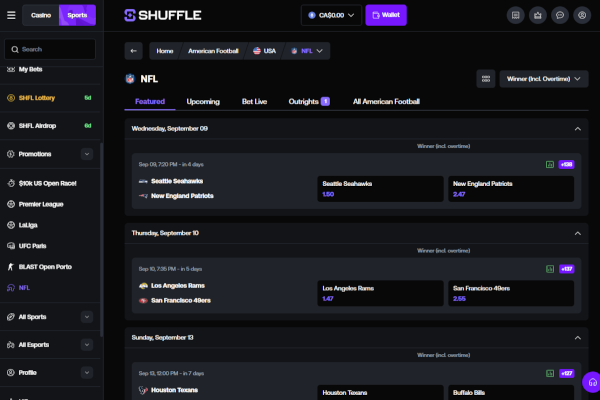Open the hamburger menu
600x400 pixels.
point(11,15)
